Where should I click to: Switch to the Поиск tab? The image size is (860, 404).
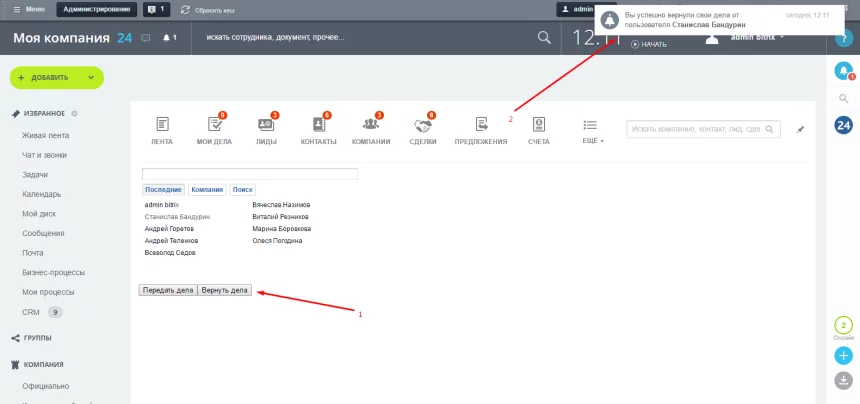coord(243,189)
